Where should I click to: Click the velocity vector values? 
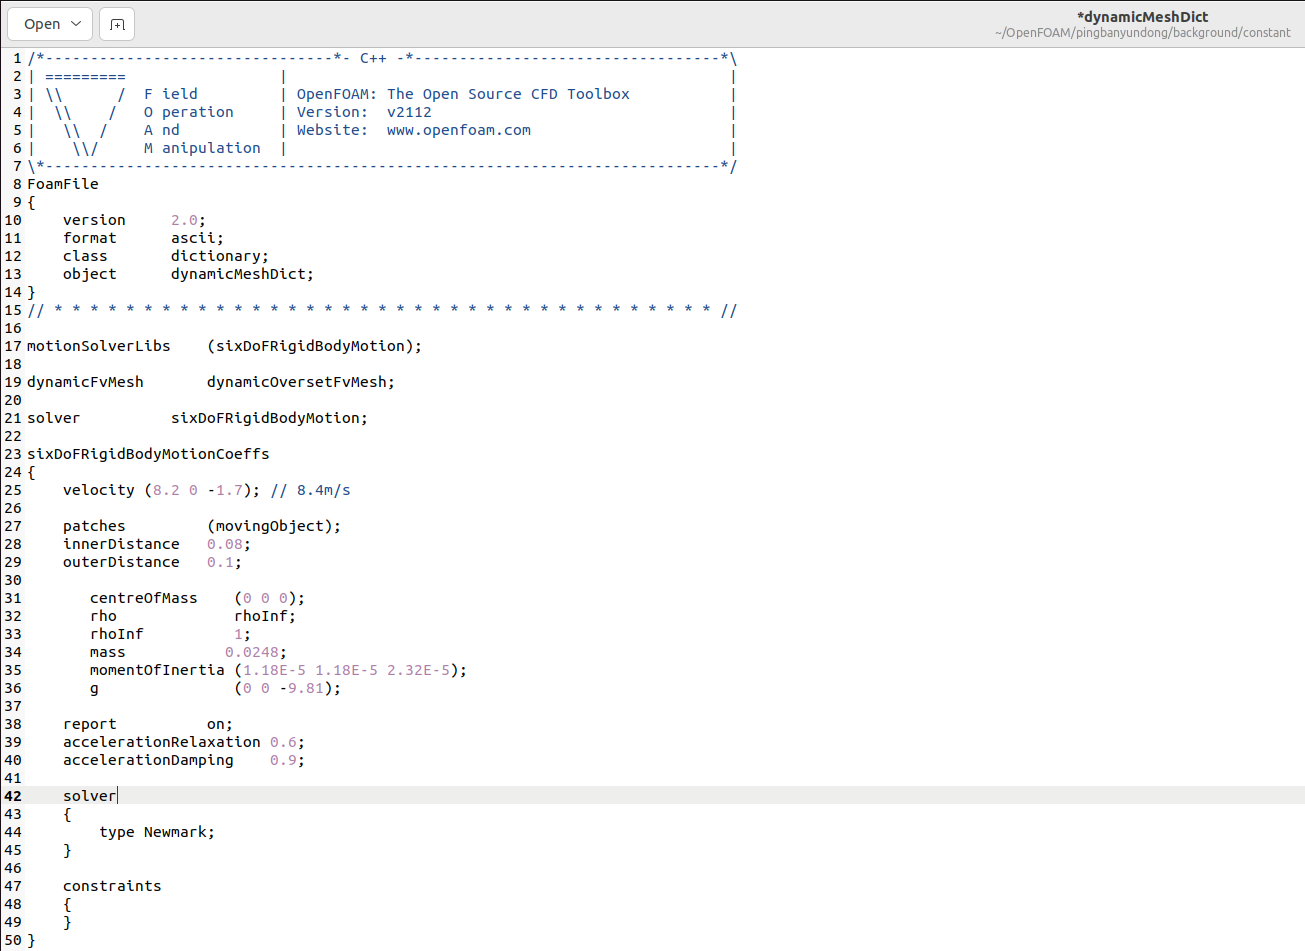tap(198, 490)
